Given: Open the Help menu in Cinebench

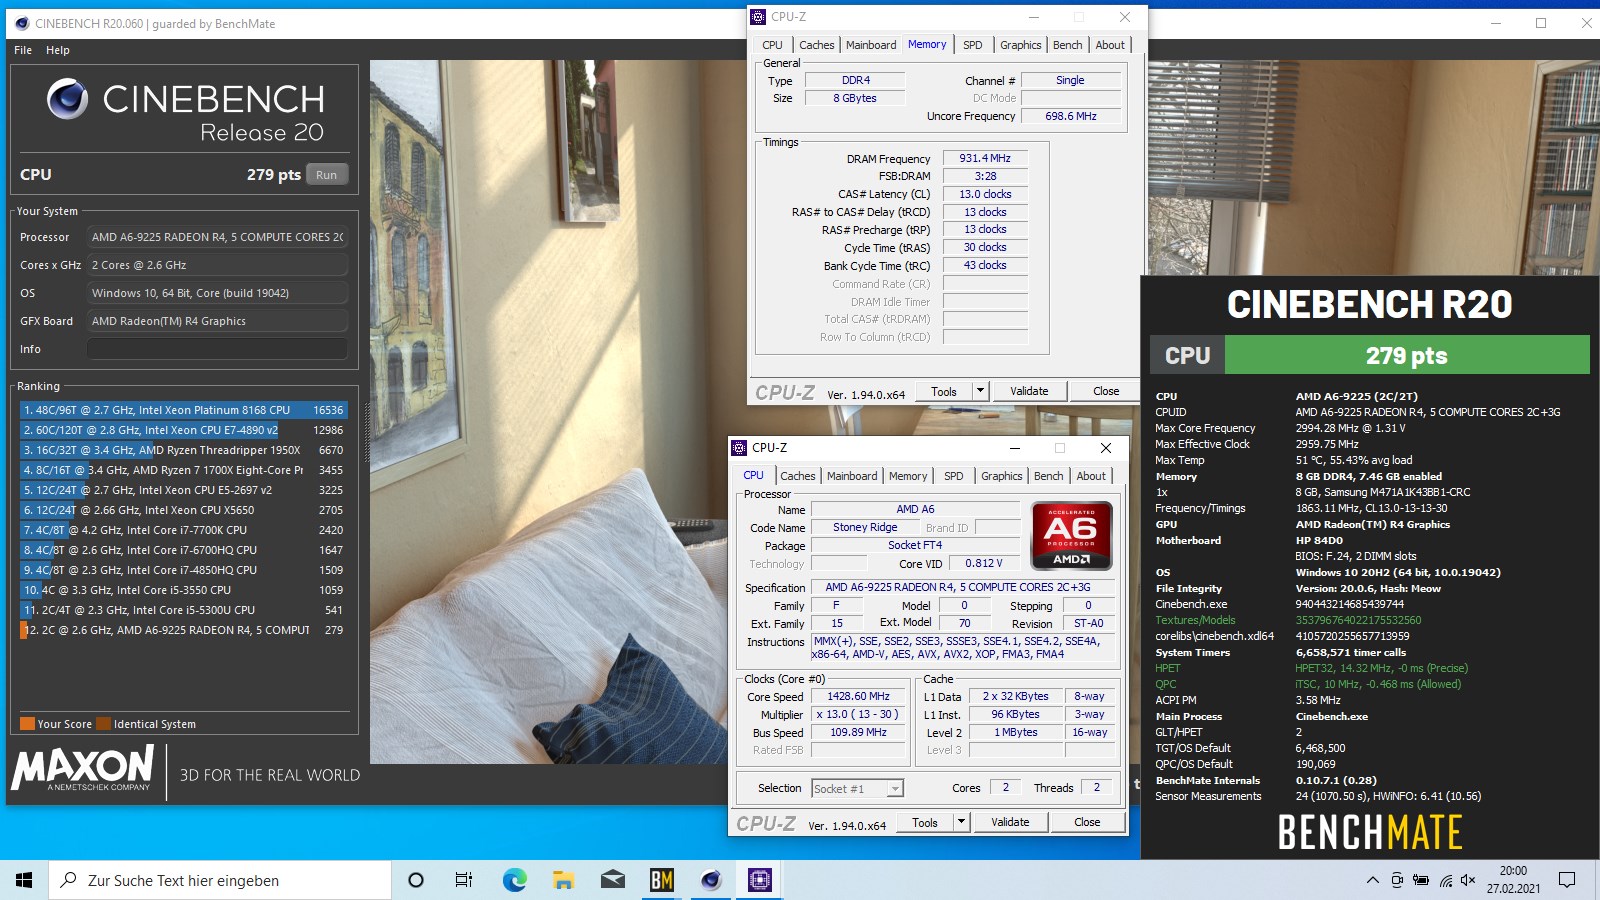Looking at the screenshot, I should (x=58, y=50).
